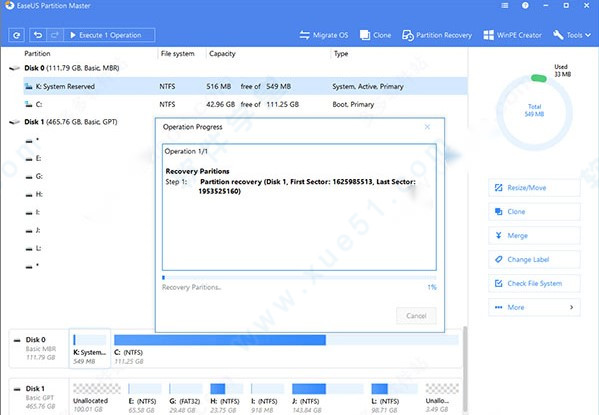Image resolution: width=599 pixels, height=415 pixels.
Task: Click Clone in the right action panel
Action: [534, 212]
